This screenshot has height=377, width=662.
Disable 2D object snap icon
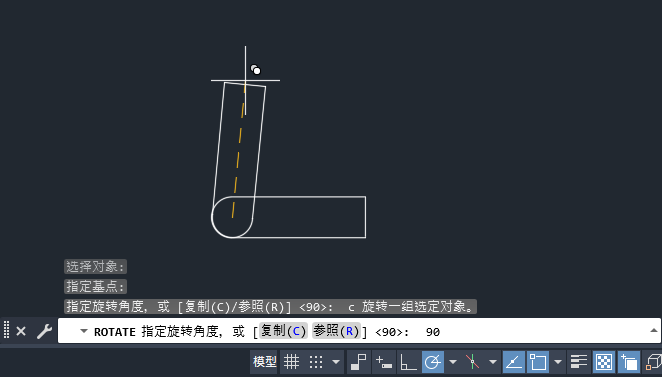click(x=538, y=362)
